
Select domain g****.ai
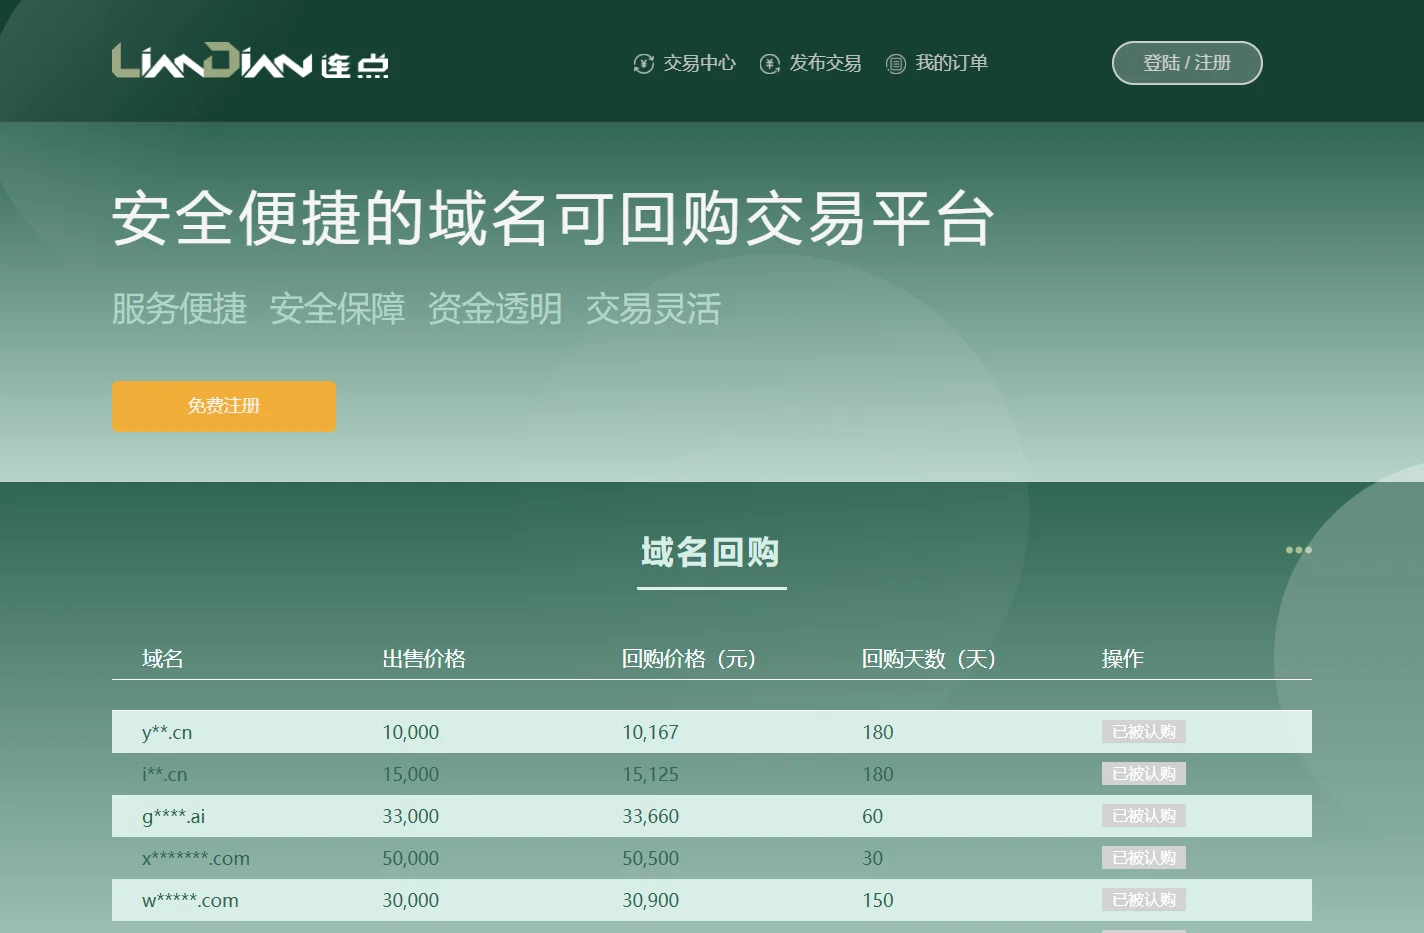(174, 816)
